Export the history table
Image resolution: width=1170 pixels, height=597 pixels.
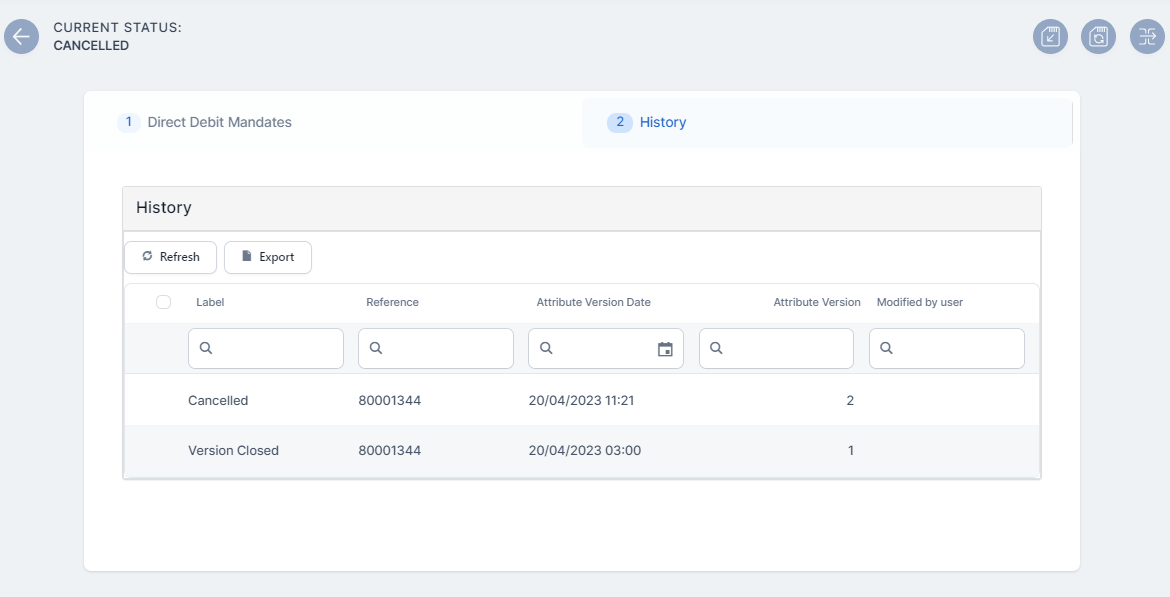click(267, 257)
